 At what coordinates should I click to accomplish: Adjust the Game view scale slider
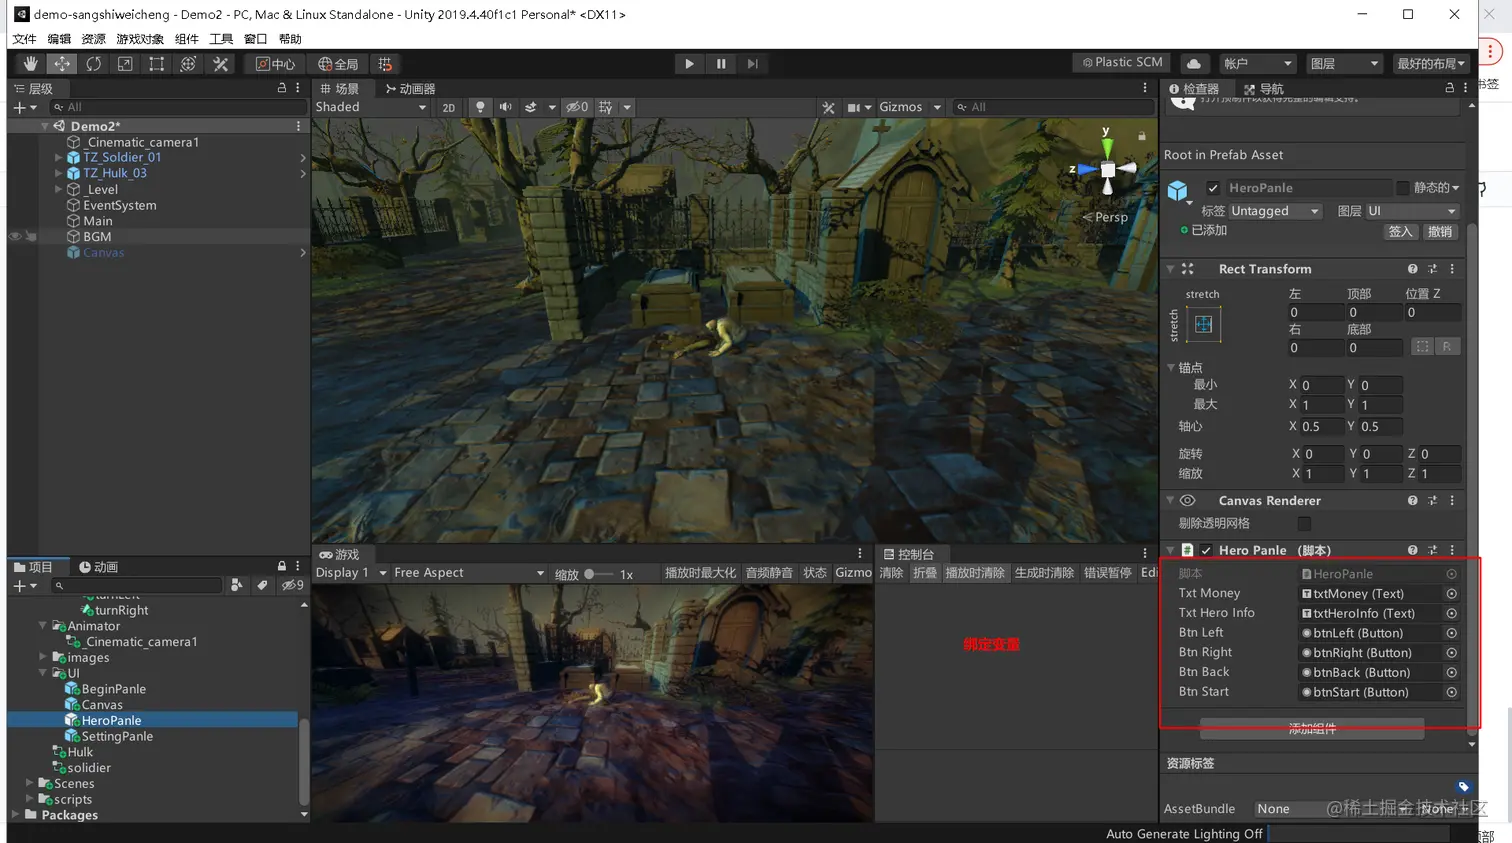click(x=599, y=574)
